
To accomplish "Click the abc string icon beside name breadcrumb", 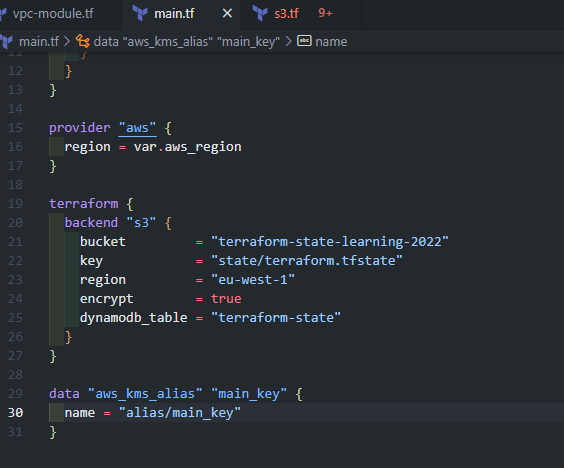I will click(x=304, y=41).
